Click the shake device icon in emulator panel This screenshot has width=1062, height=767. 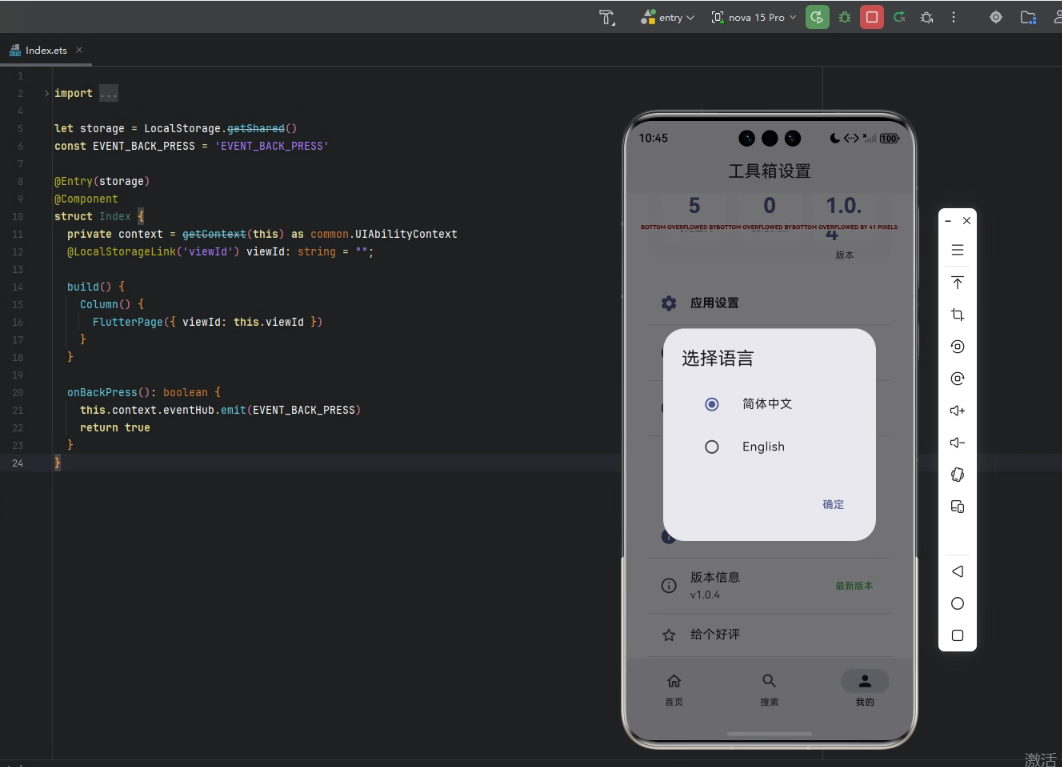click(x=957, y=474)
